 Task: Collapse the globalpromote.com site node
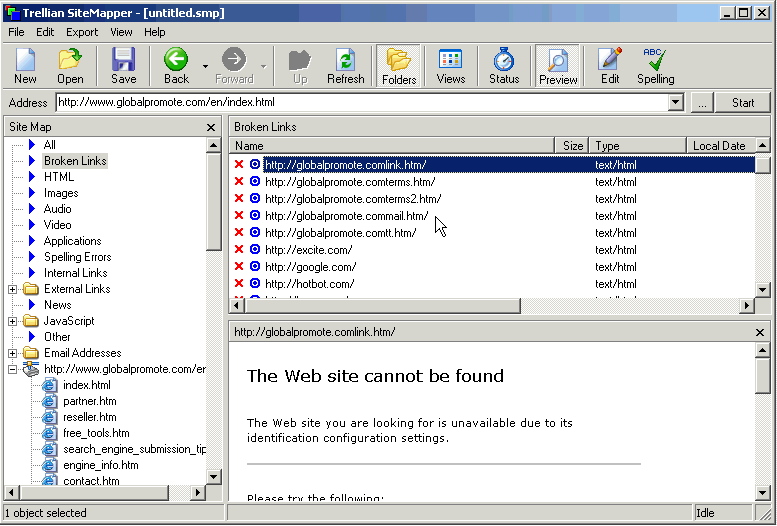click(x=12, y=369)
